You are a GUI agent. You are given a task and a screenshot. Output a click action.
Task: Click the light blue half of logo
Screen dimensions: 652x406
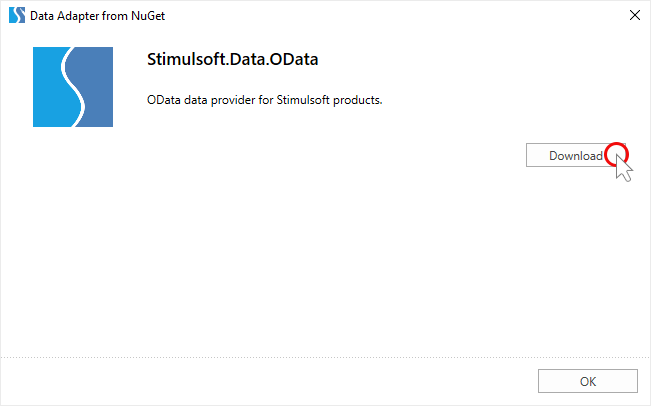coord(46,87)
